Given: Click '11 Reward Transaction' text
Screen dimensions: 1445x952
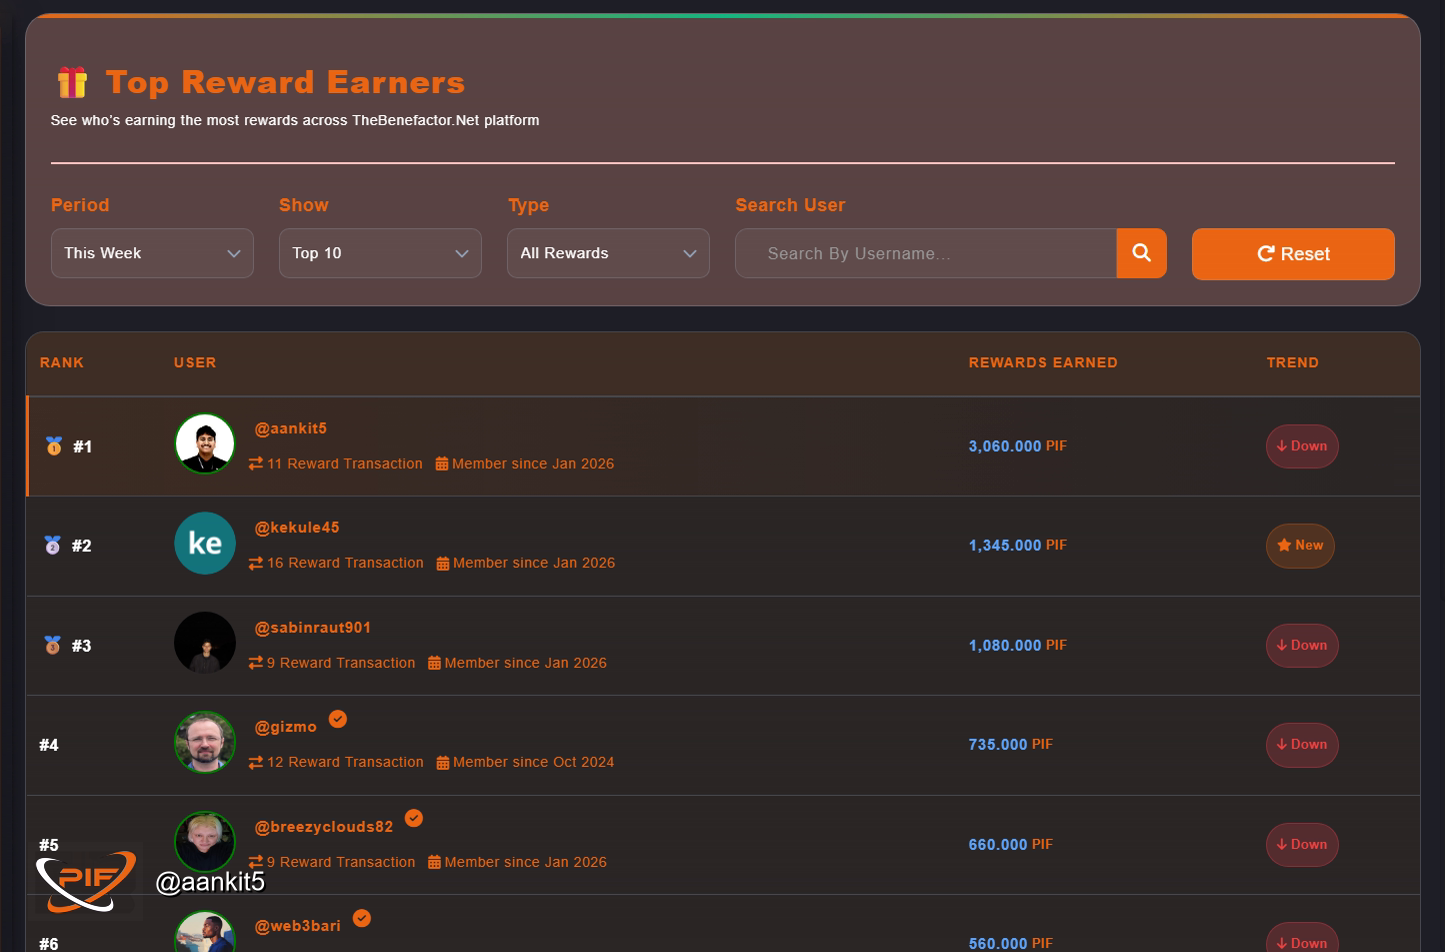Looking at the screenshot, I should click(x=345, y=463).
